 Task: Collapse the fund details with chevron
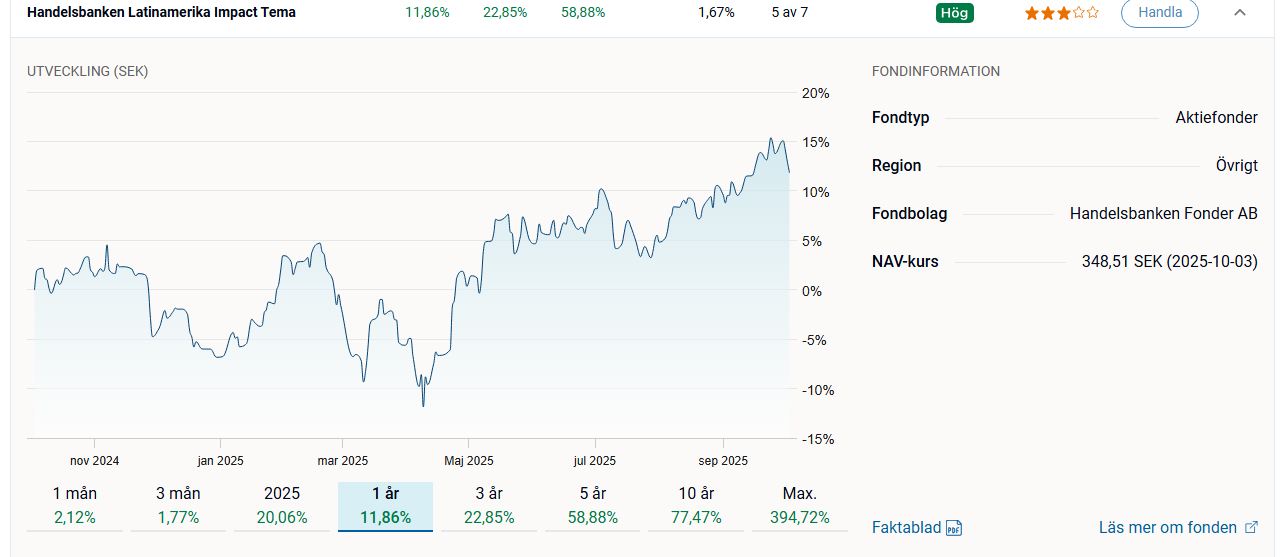(x=1240, y=13)
